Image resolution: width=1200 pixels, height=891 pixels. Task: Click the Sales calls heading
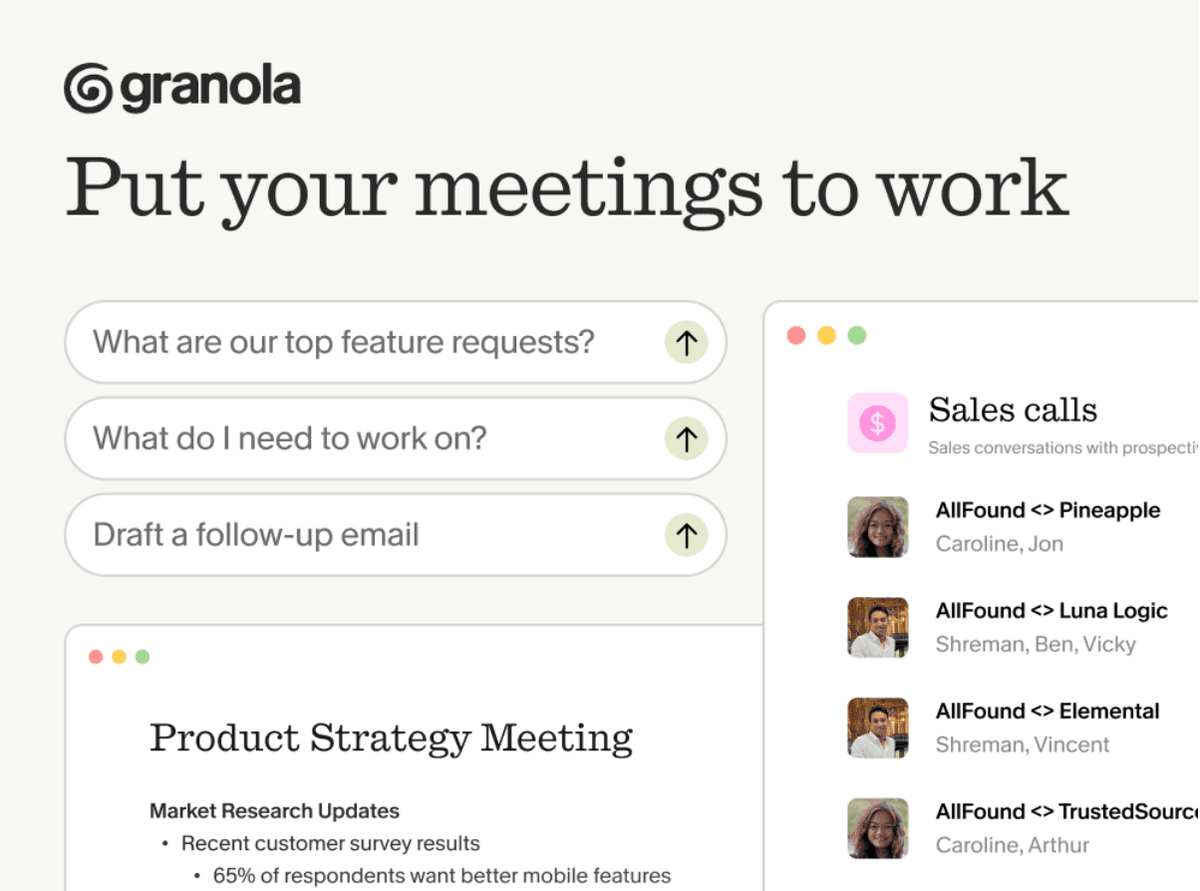[x=1013, y=410]
